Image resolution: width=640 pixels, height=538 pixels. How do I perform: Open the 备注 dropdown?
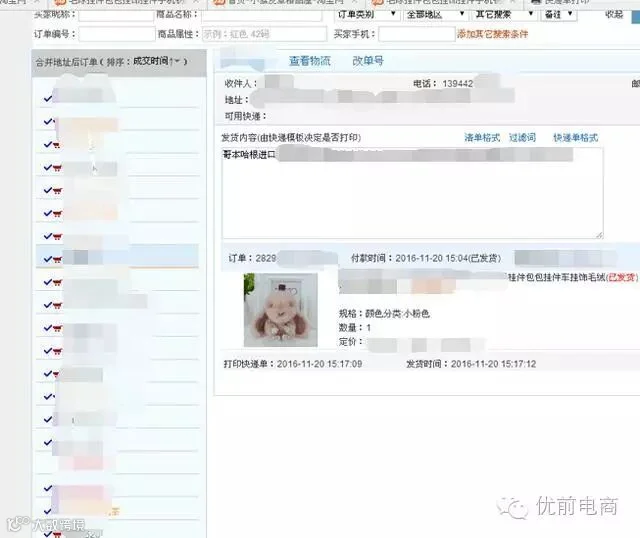click(559, 15)
